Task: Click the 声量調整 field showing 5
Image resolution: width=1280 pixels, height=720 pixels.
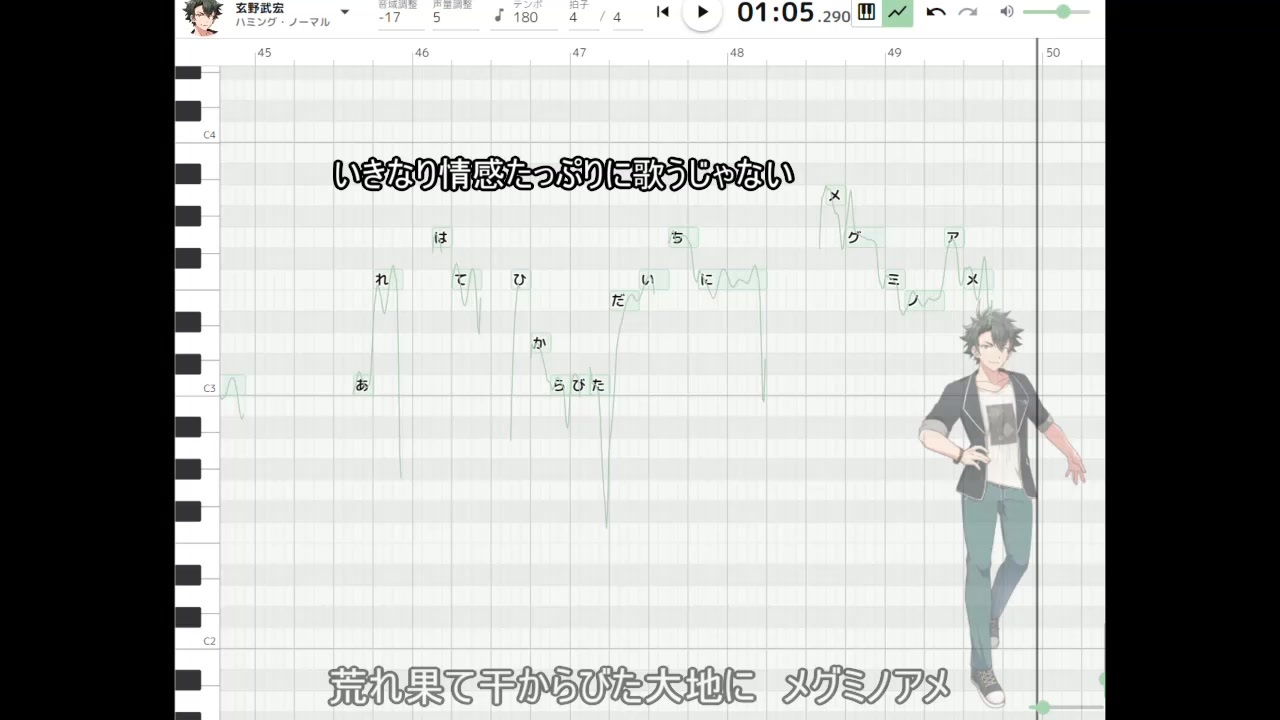Action: pyautogui.click(x=455, y=15)
